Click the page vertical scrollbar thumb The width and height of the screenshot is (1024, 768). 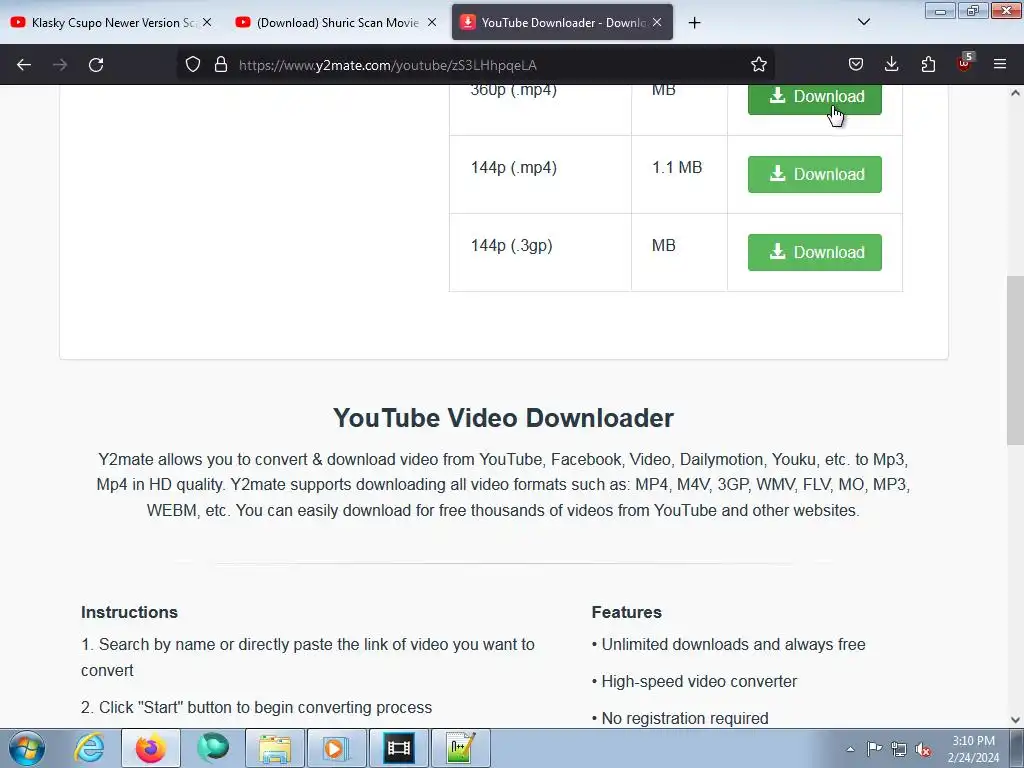tap(1015, 360)
